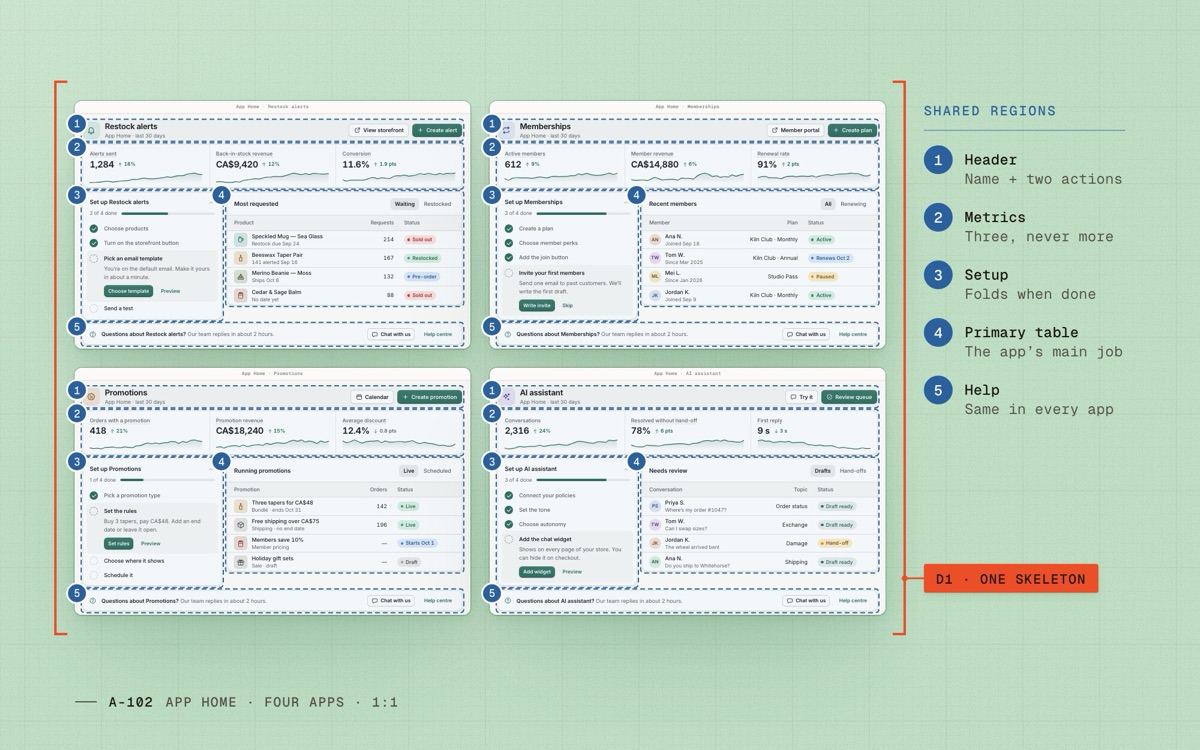
Task: Click the Create plan button
Action: click(853, 130)
